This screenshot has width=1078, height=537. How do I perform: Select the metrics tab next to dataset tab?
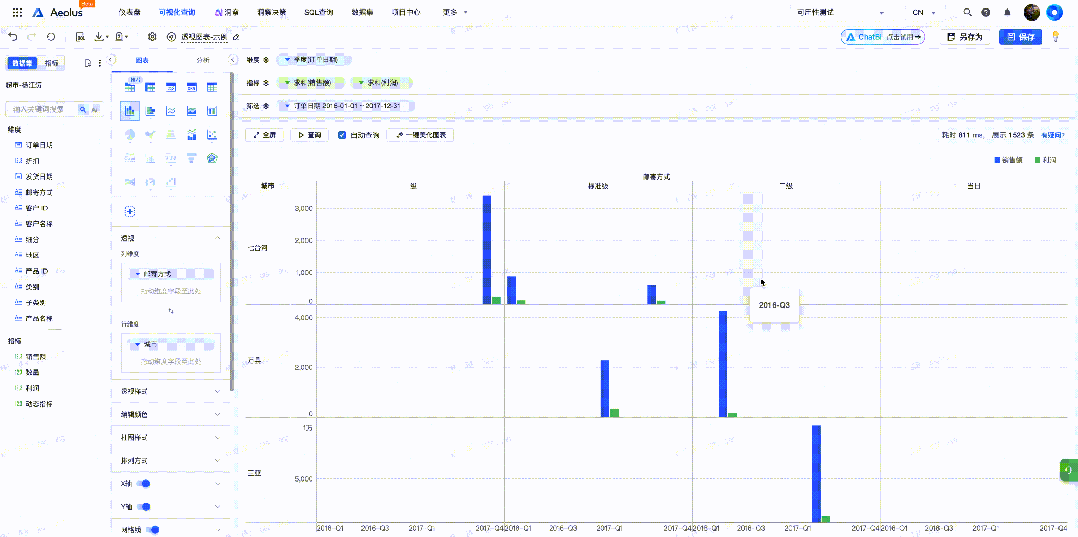(x=52, y=63)
